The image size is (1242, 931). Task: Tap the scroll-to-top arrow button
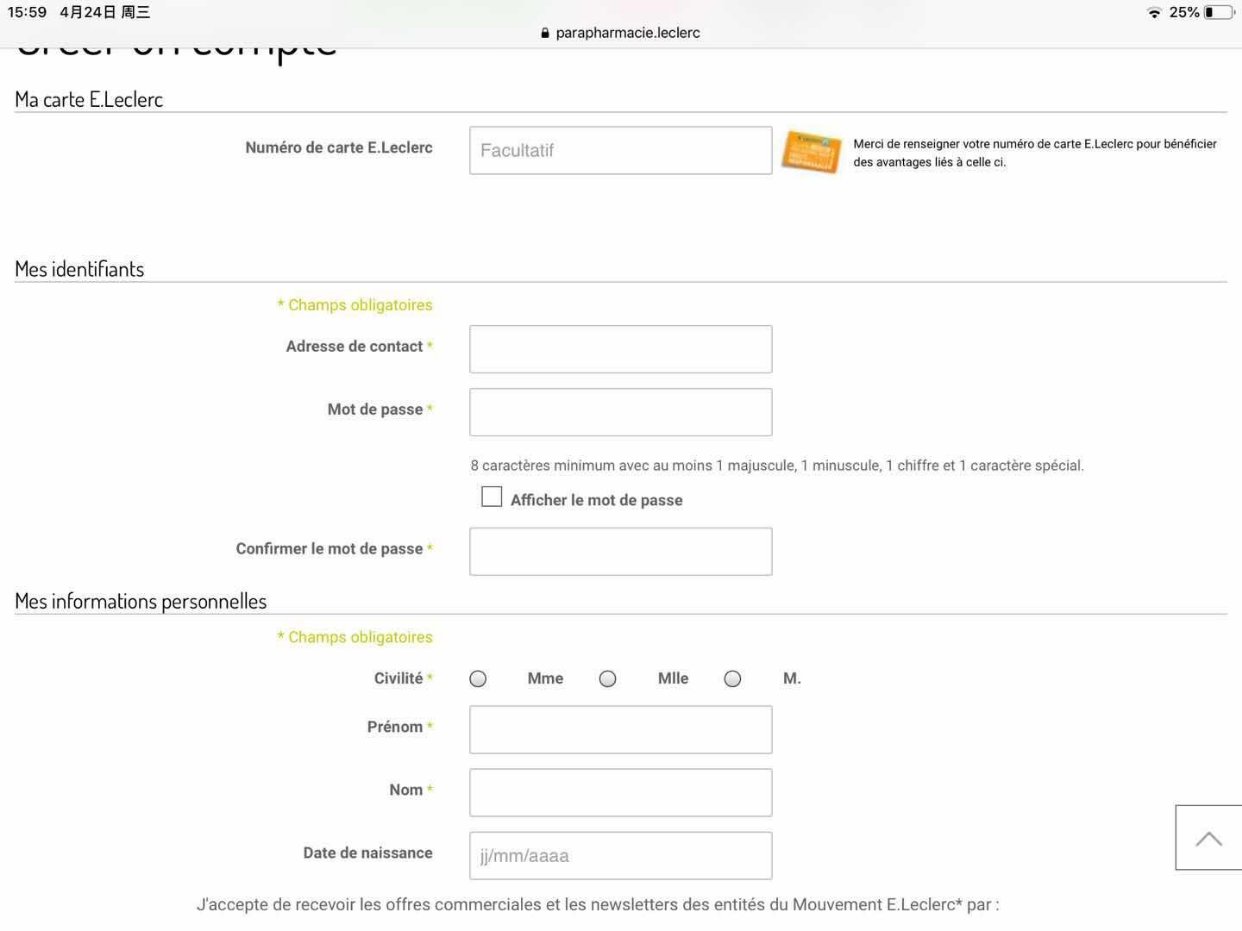click(1208, 837)
